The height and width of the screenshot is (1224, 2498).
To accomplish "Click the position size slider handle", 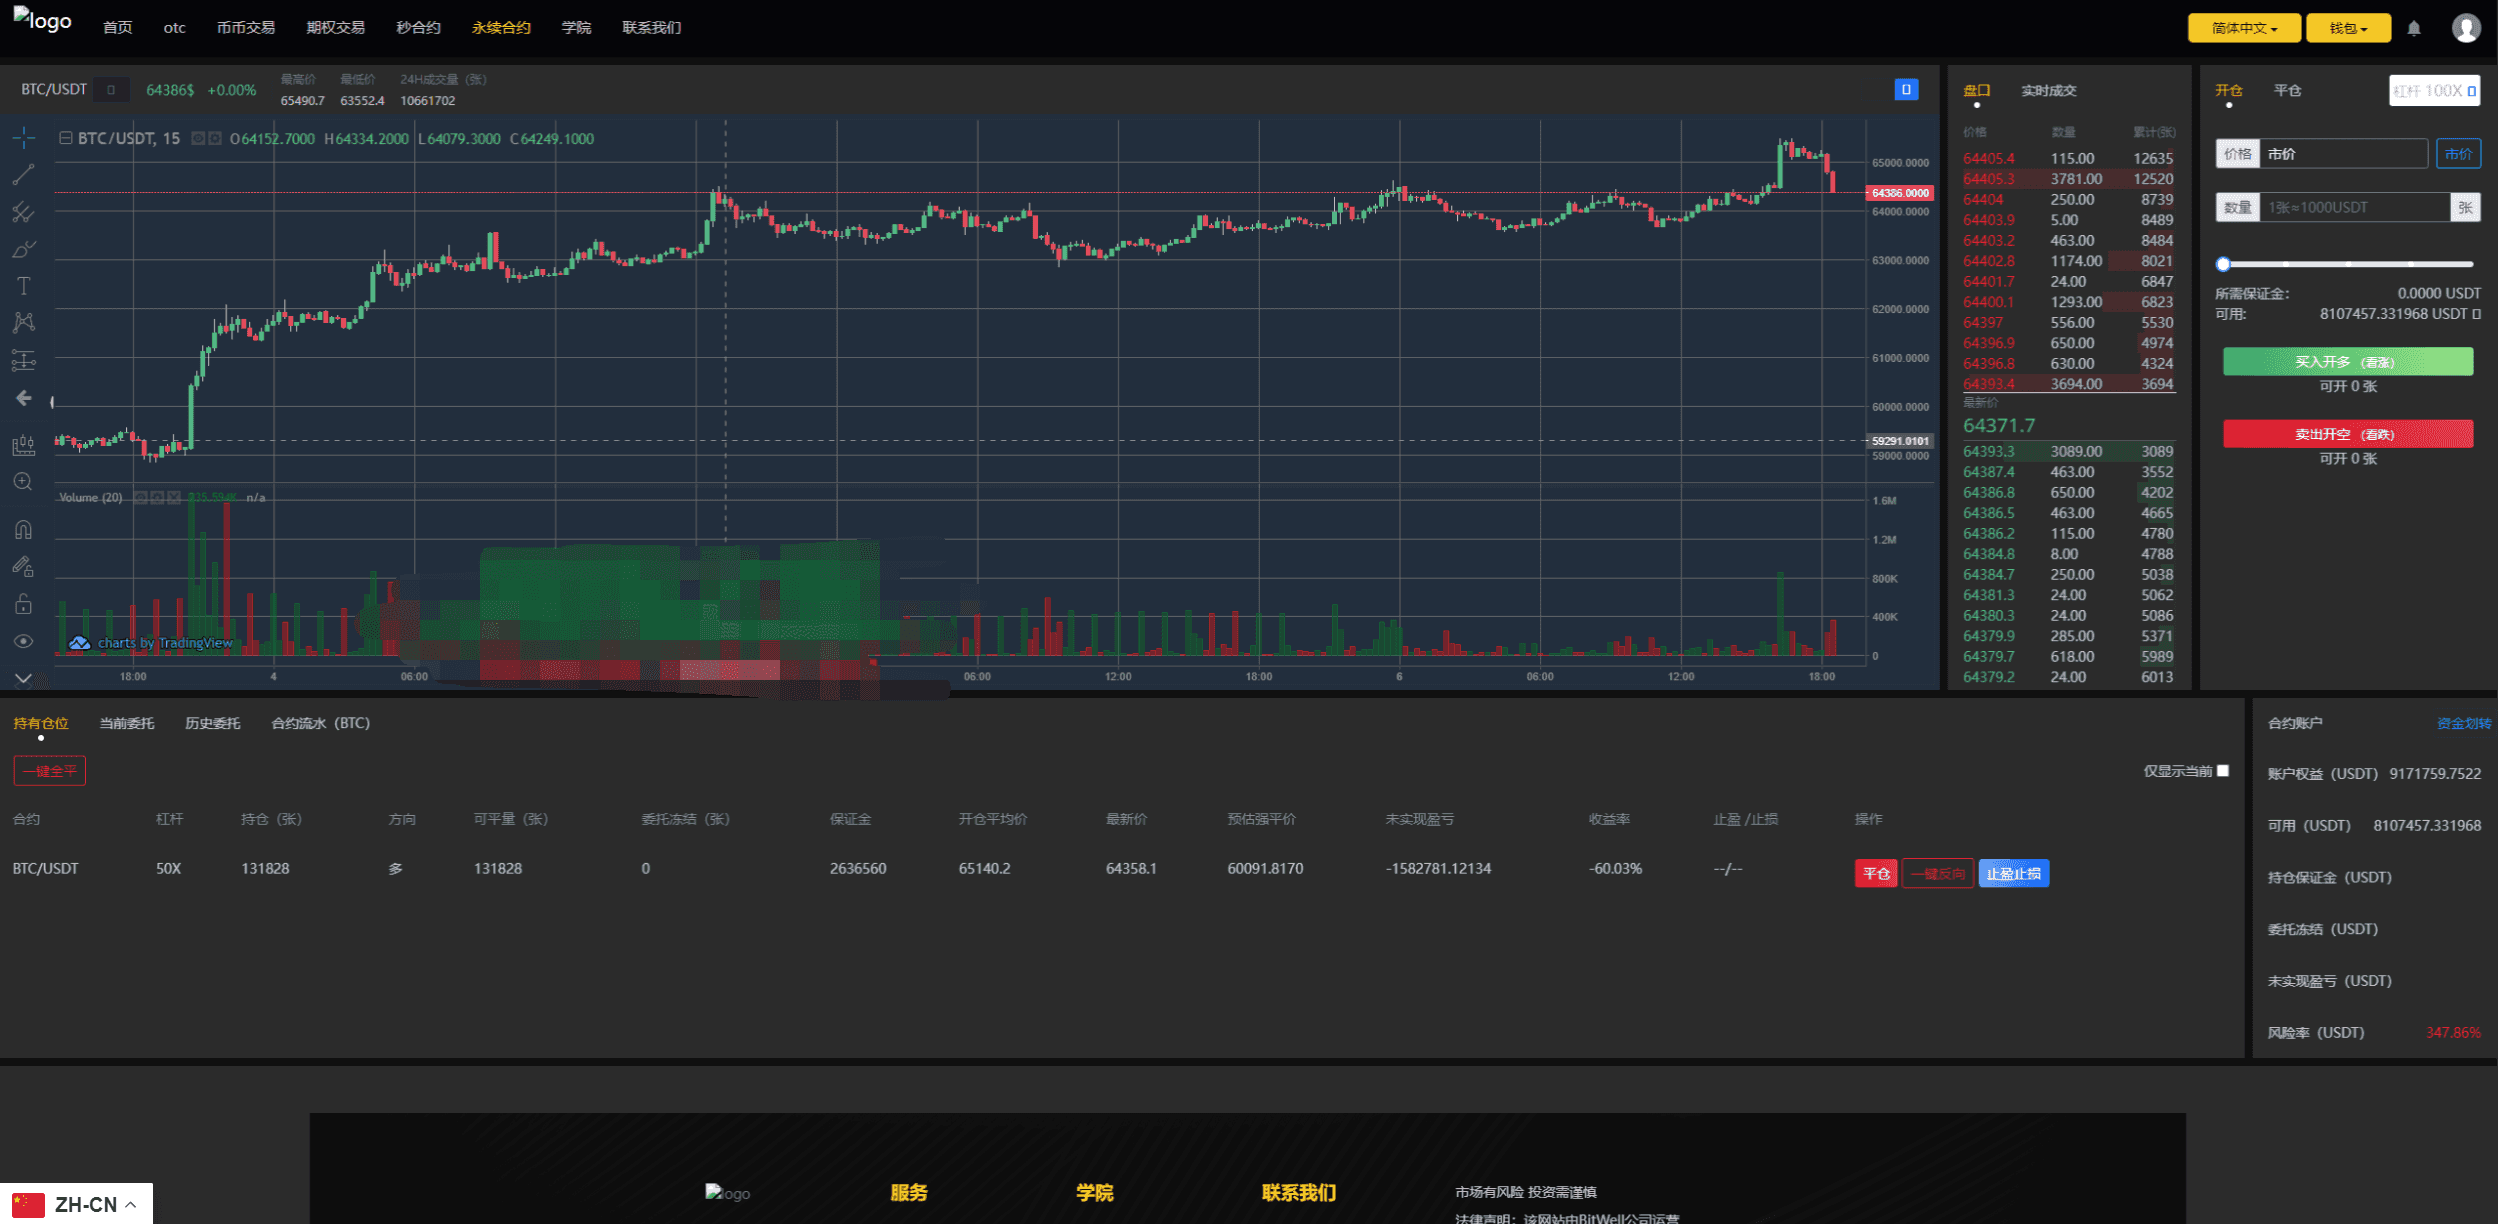I will click(x=2223, y=264).
